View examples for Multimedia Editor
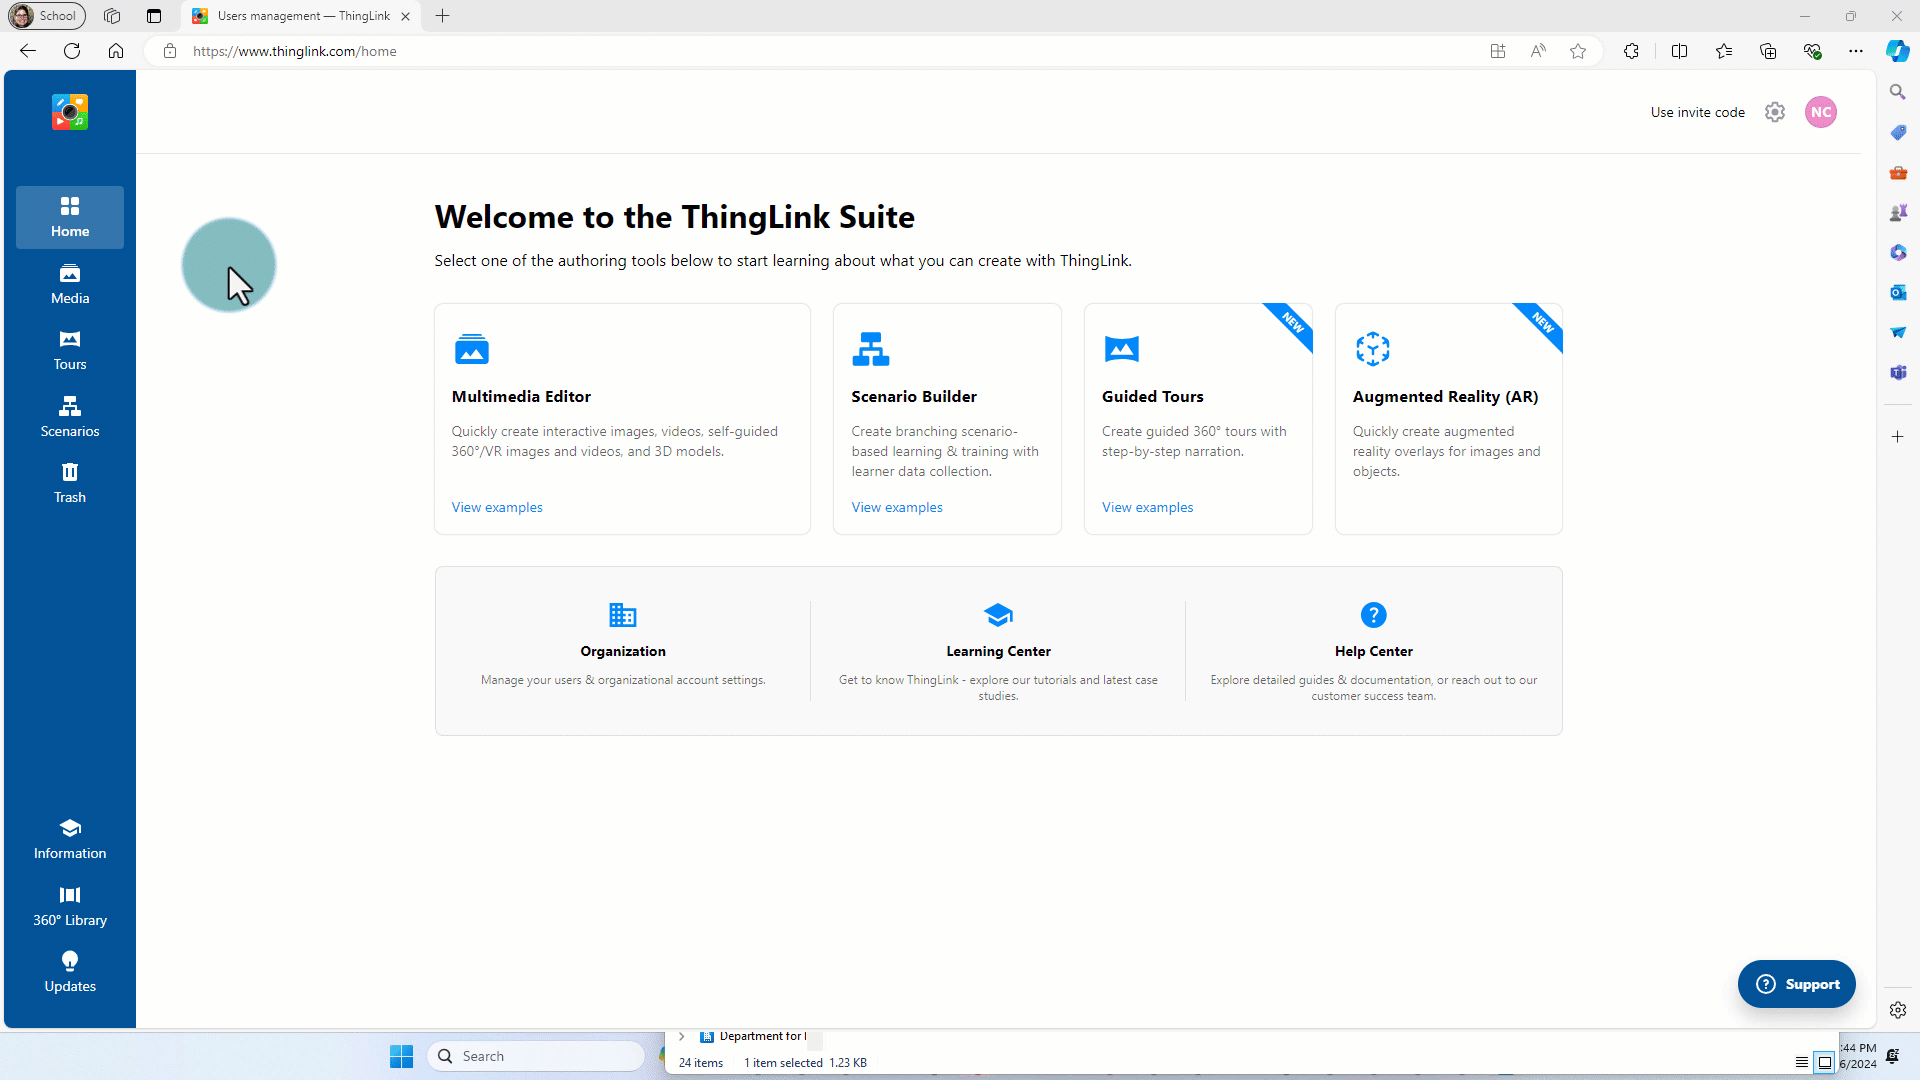Viewport: 1920px width, 1080px height. pyautogui.click(x=497, y=507)
